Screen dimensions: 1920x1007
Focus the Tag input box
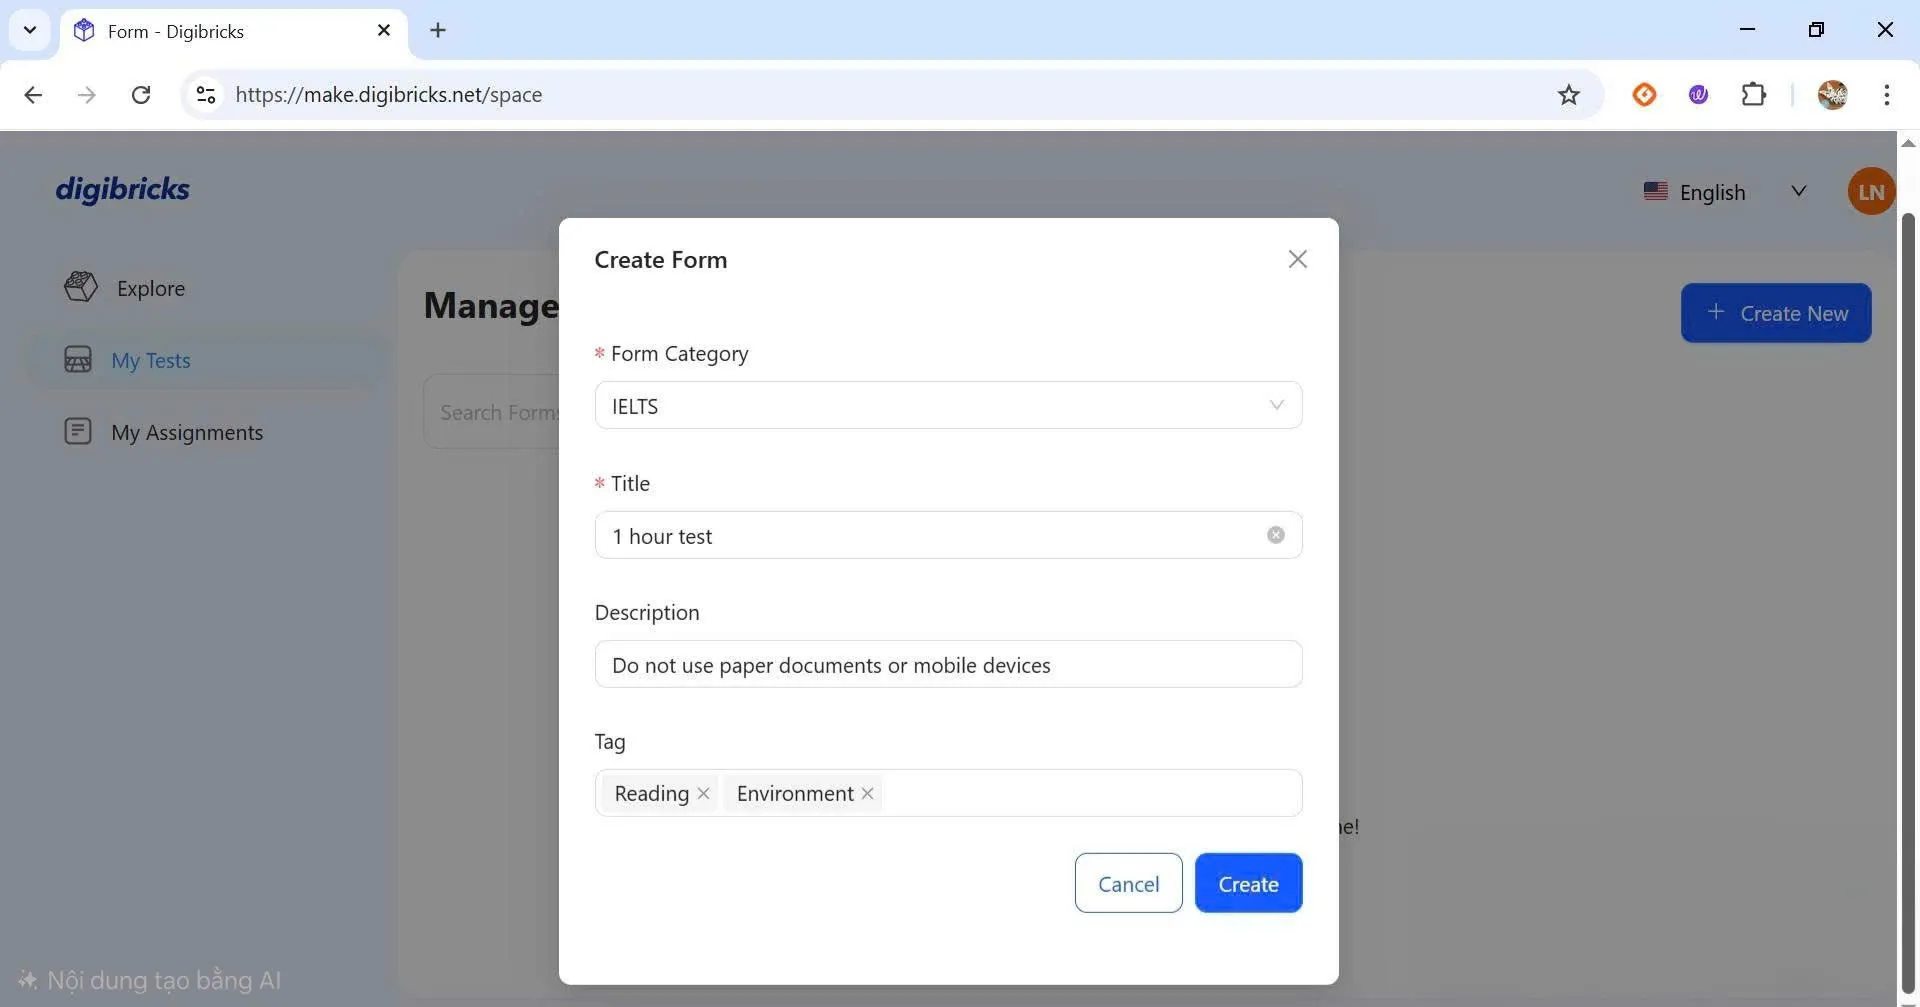click(1090, 793)
